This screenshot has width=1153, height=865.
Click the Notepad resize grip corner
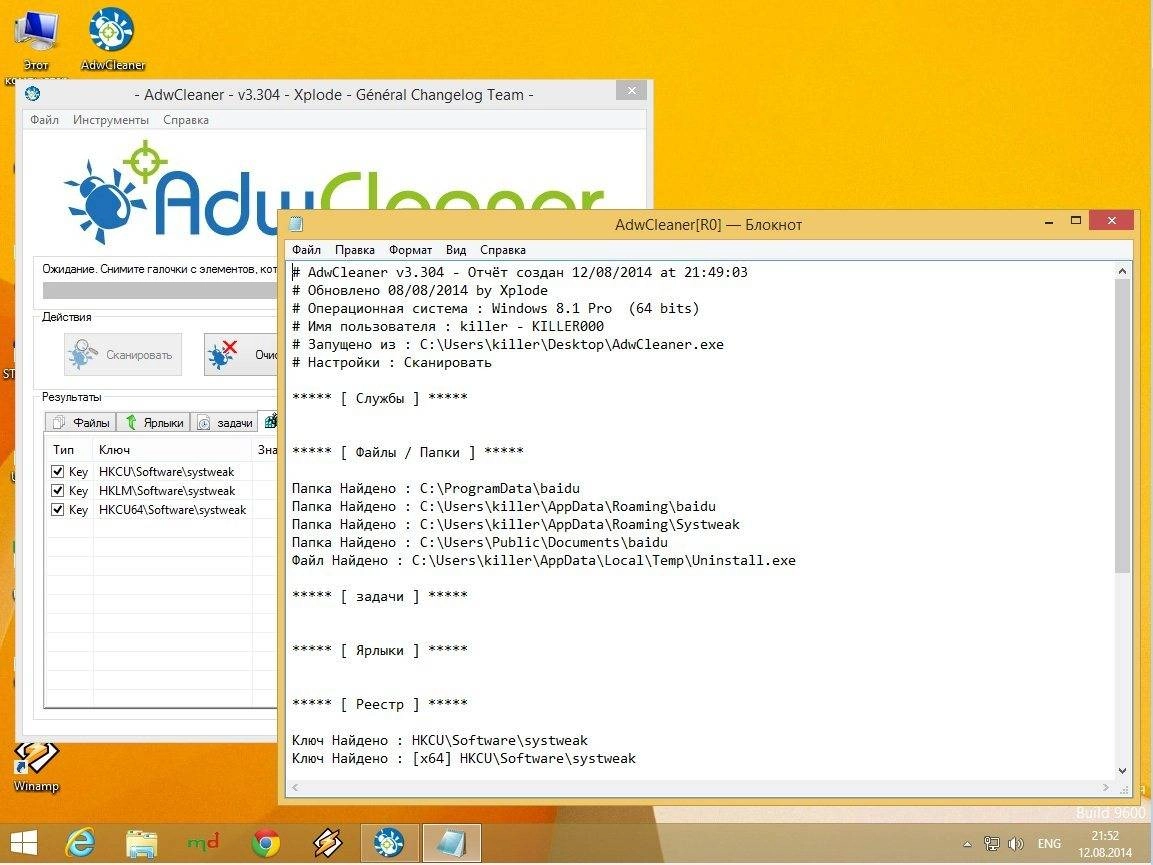click(x=1123, y=788)
